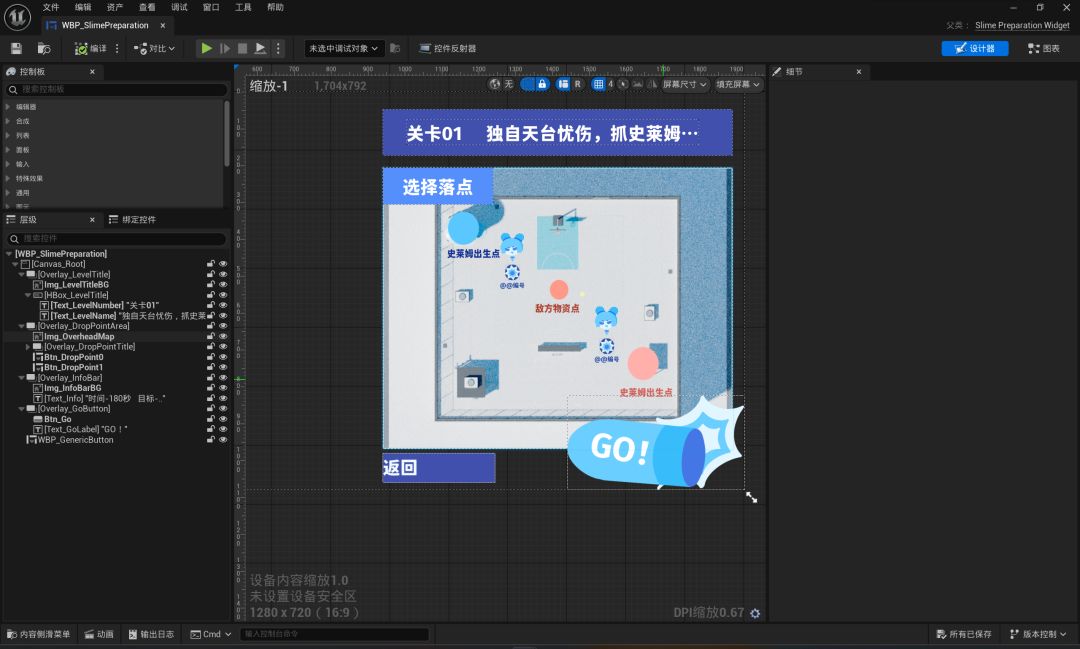Open play mode options three-dot menu
Viewport: 1080px width, 649px height.
pyautogui.click(x=278, y=48)
